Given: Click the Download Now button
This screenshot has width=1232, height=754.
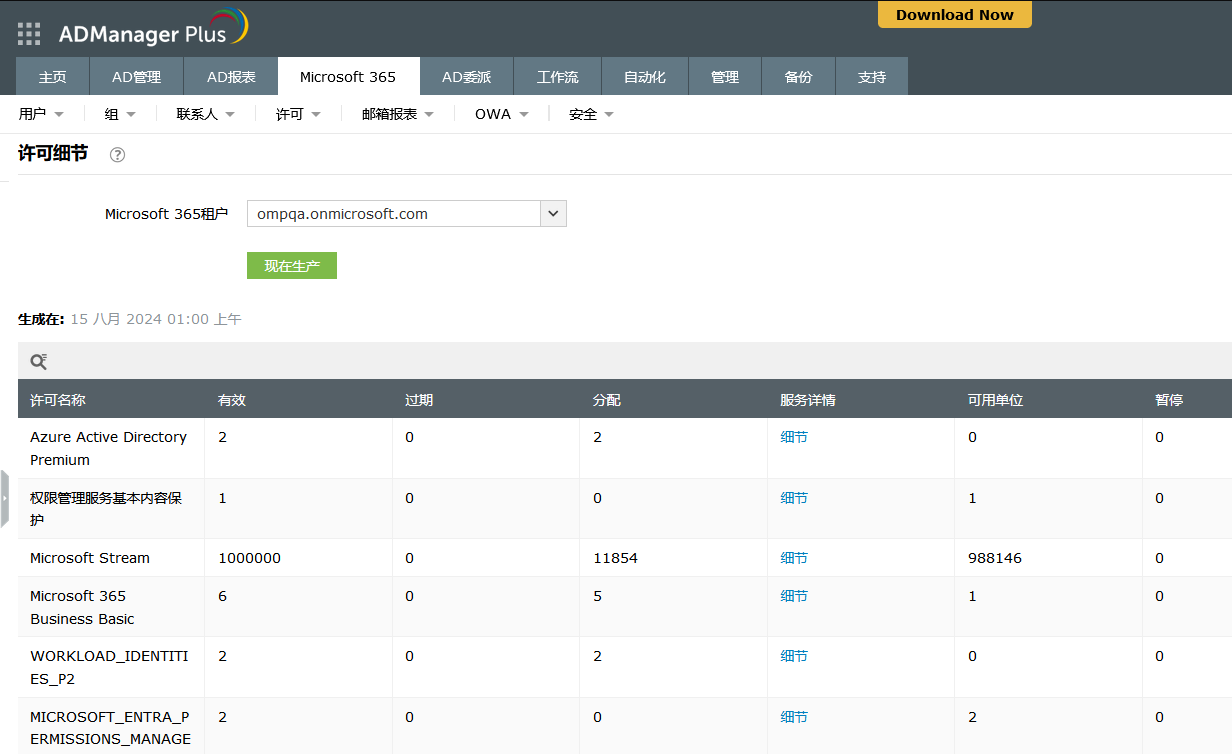Looking at the screenshot, I should tap(954, 15).
